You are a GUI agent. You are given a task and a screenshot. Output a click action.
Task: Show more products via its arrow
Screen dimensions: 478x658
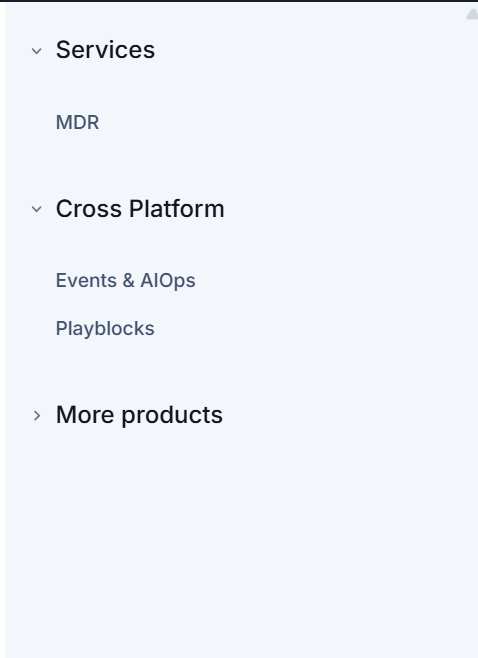[37, 415]
